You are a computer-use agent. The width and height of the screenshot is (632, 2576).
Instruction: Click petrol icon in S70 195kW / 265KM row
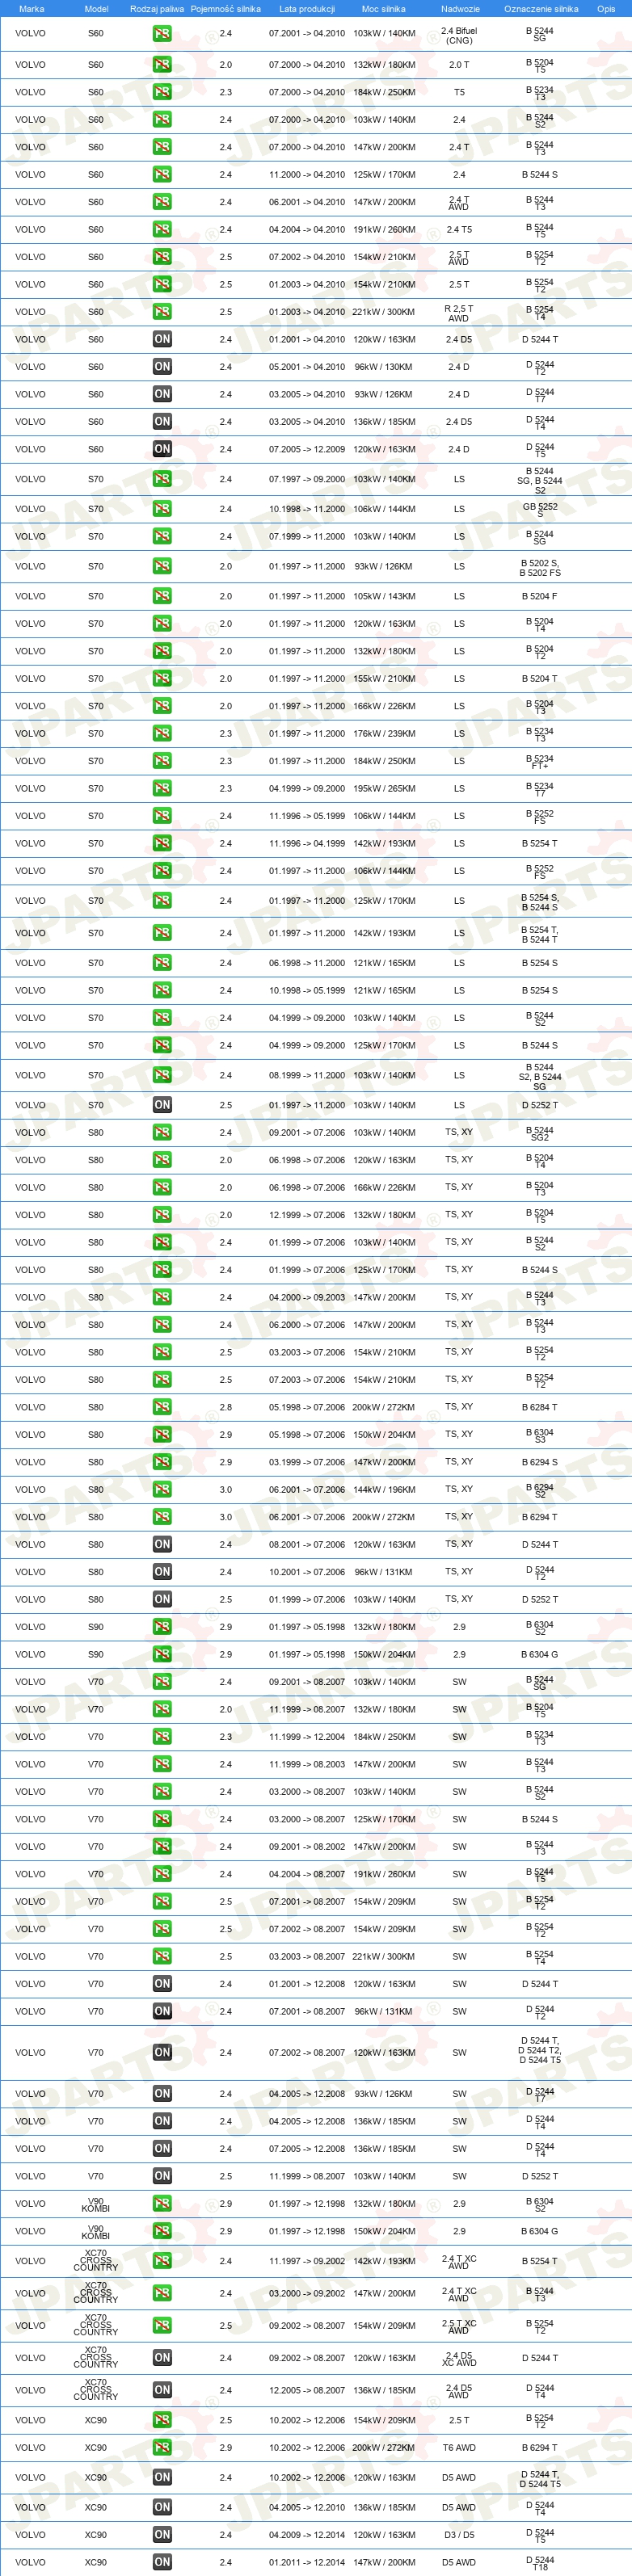(162, 789)
